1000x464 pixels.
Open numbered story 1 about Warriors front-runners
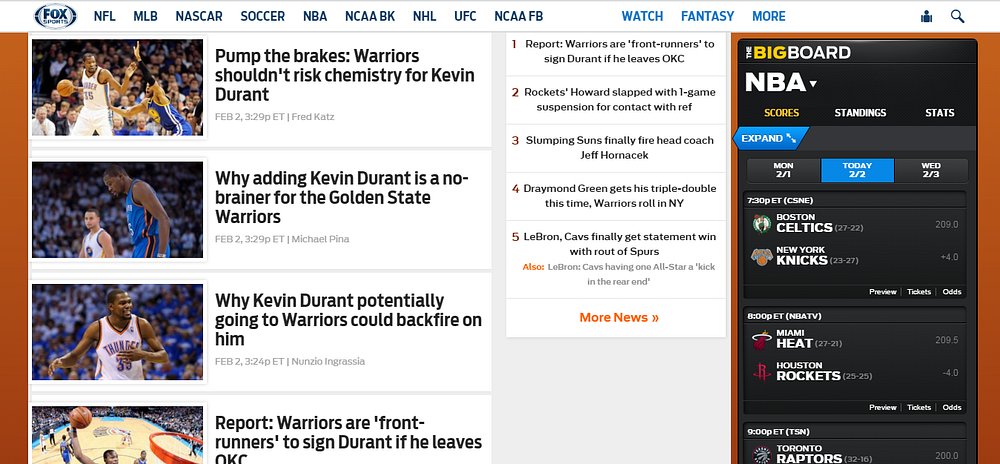coord(619,52)
